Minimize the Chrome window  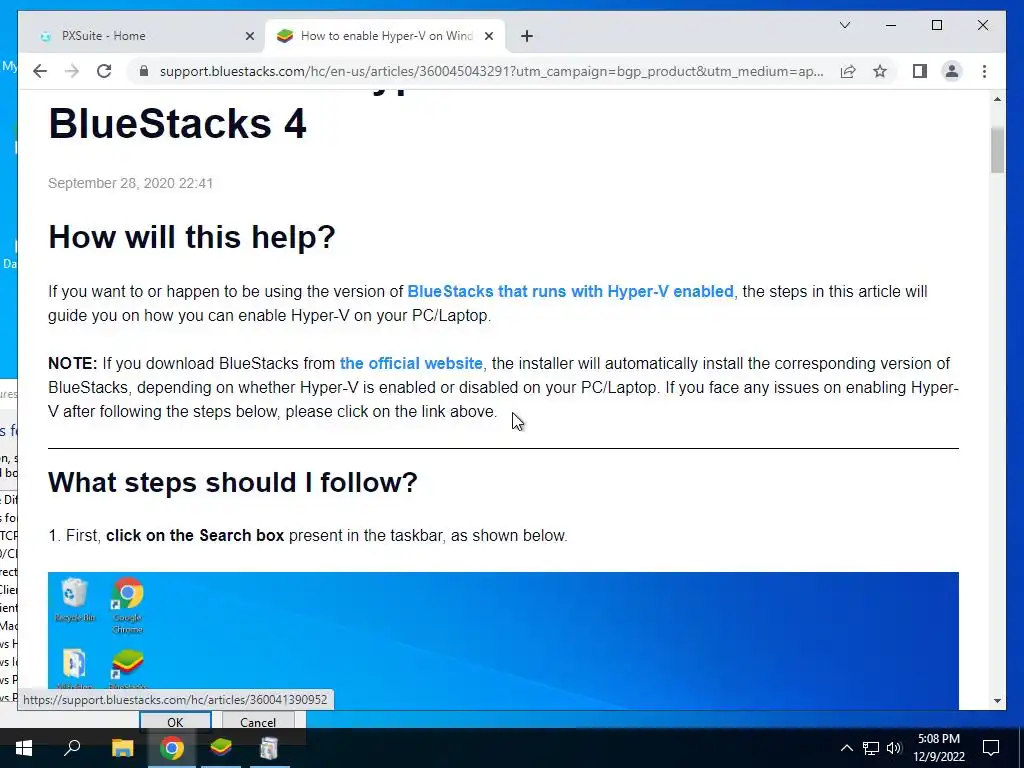(x=891, y=25)
